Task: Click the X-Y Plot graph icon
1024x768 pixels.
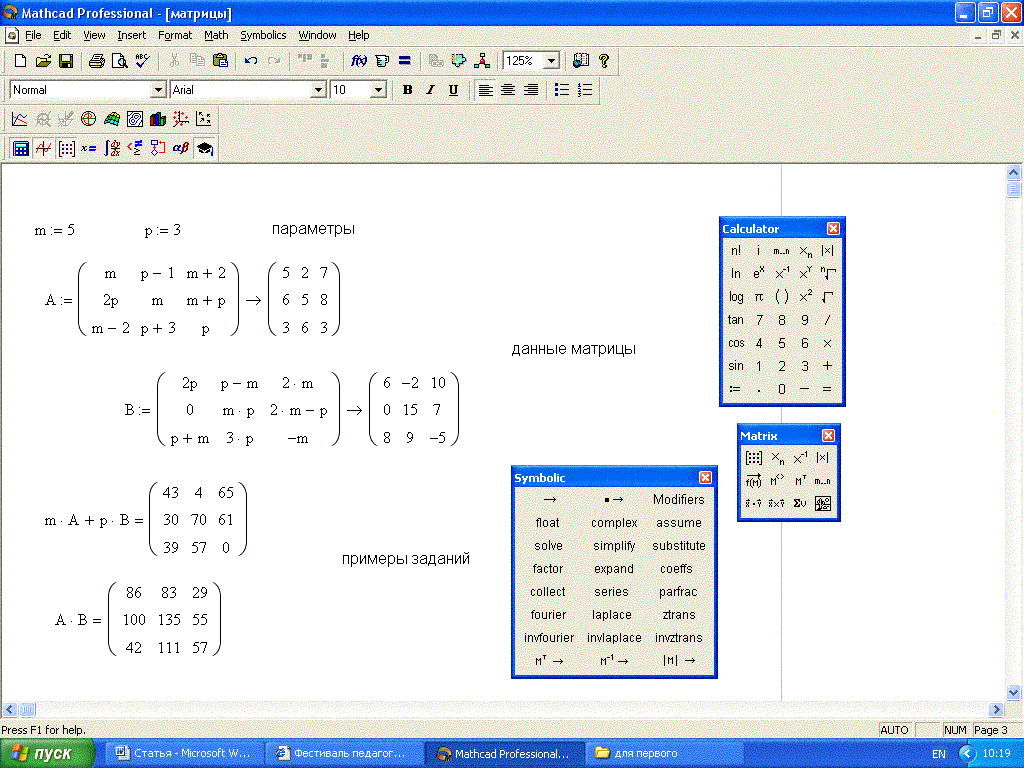Action: tap(20, 119)
